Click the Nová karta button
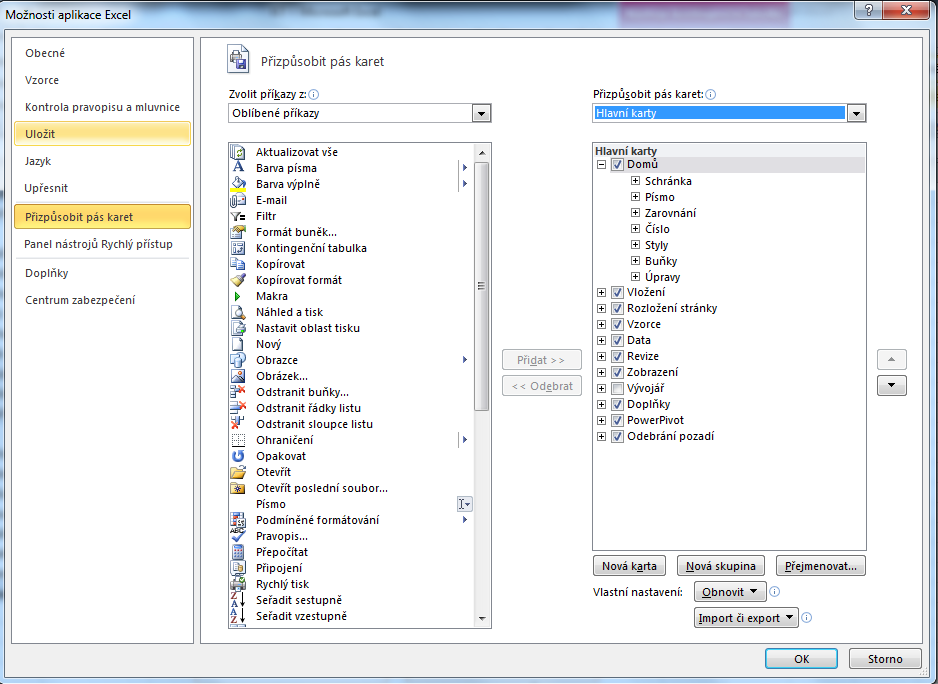The width and height of the screenshot is (938, 684). point(629,566)
